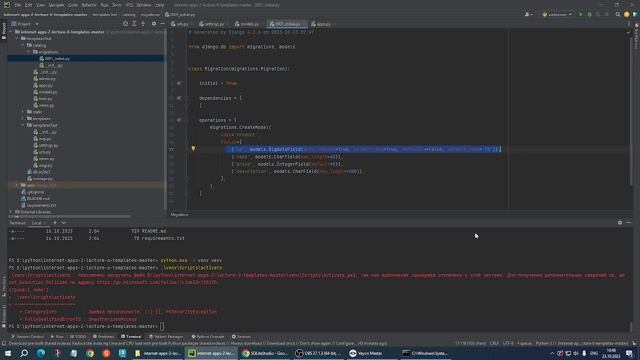Select Local terminal session tab

37,223
